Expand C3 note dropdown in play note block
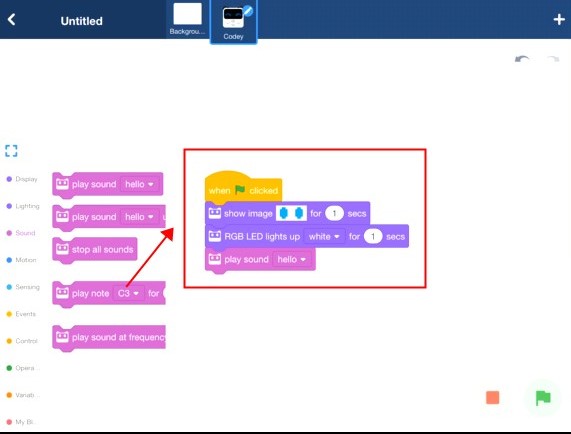 [x=128, y=293]
